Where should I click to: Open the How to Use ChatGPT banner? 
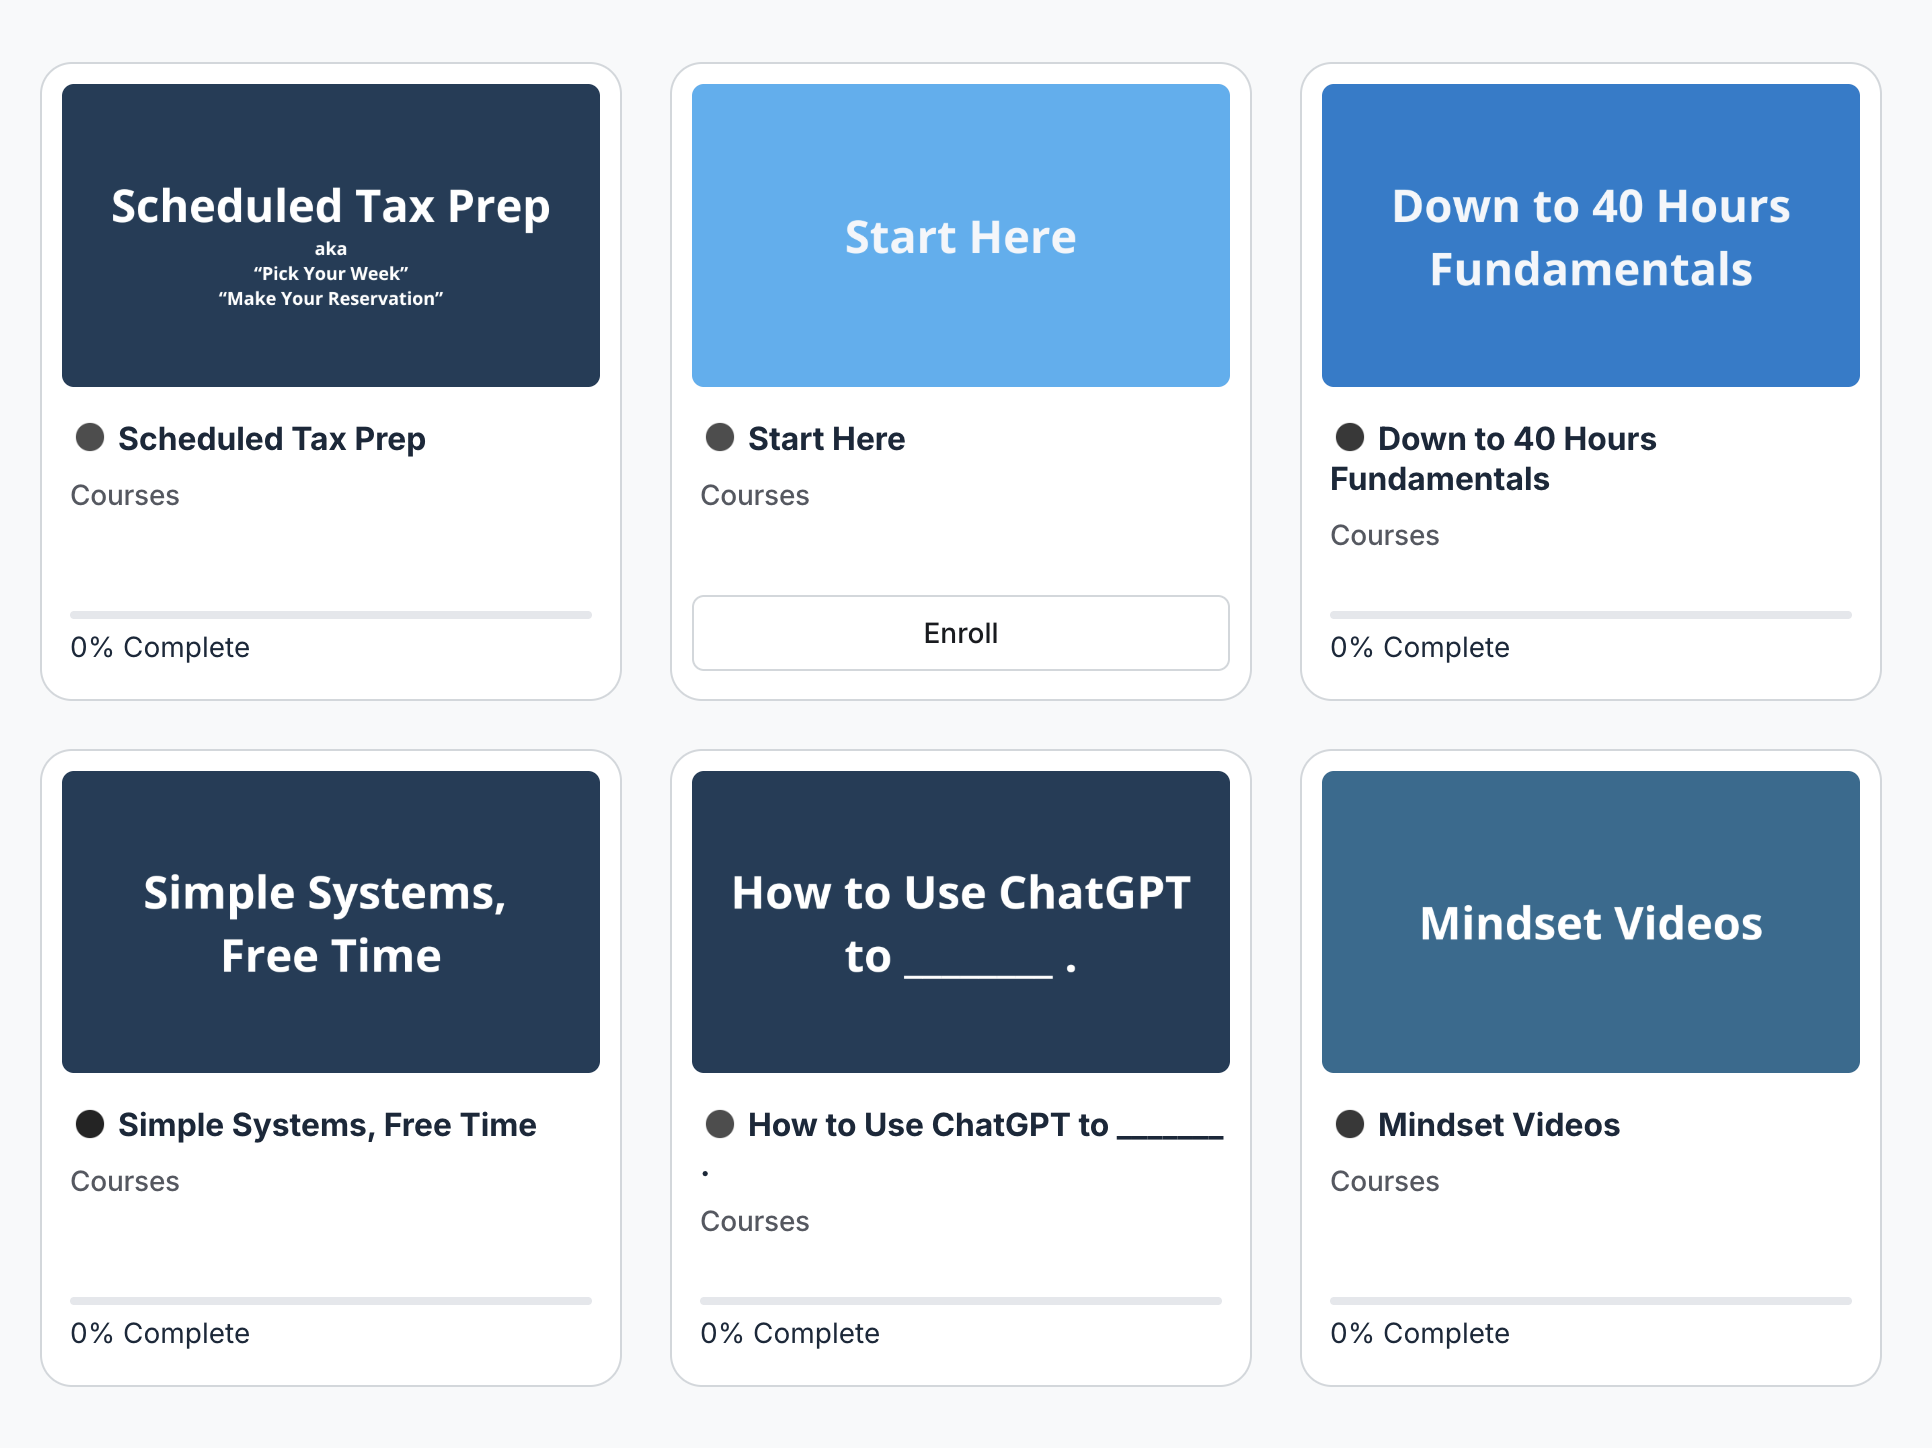pos(961,922)
